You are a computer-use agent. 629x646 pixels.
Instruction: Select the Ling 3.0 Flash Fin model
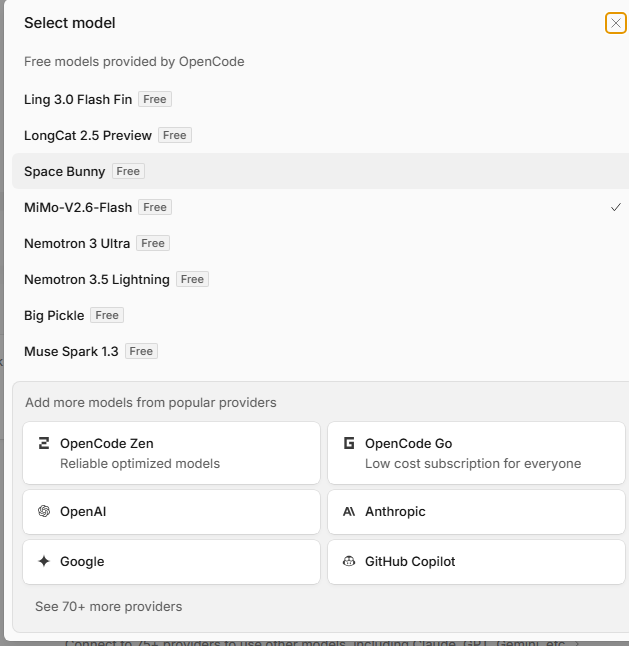[320, 99]
